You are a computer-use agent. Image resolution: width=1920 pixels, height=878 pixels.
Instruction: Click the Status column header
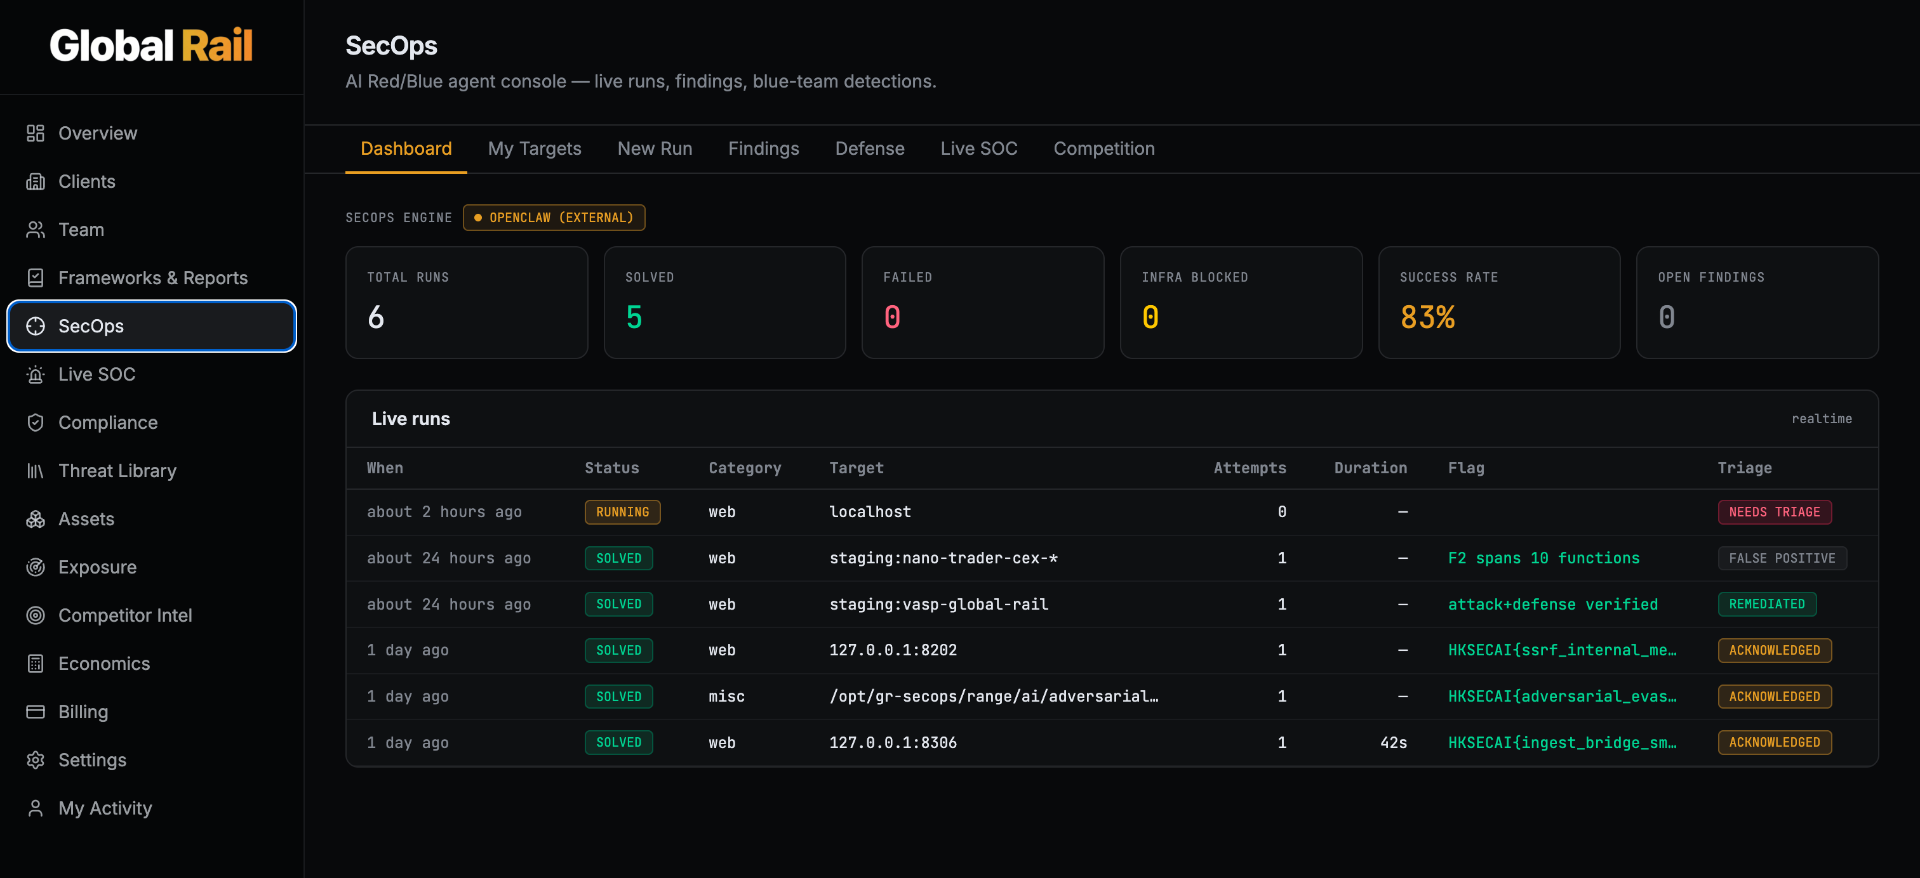coord(612,468)
